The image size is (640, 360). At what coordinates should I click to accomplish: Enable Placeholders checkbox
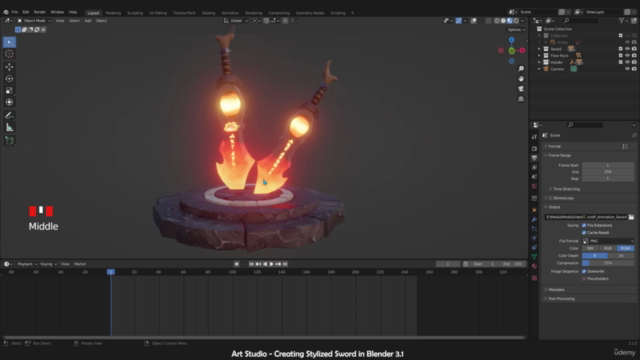[584, 279]
